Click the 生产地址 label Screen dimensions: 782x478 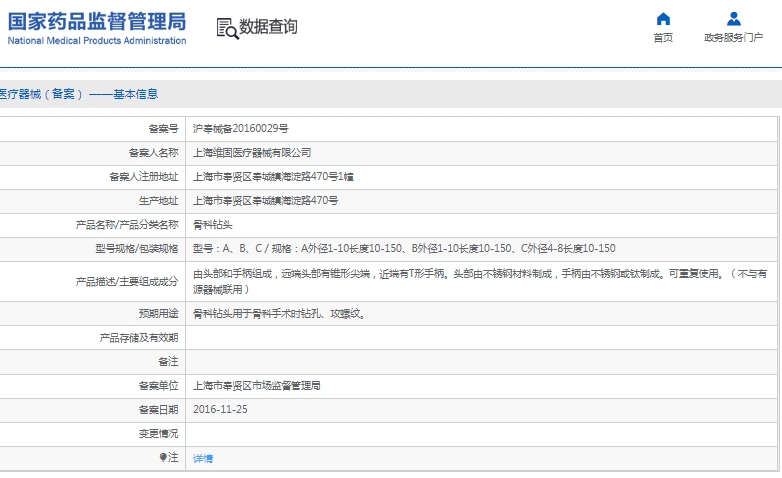[x=158, y=201]
